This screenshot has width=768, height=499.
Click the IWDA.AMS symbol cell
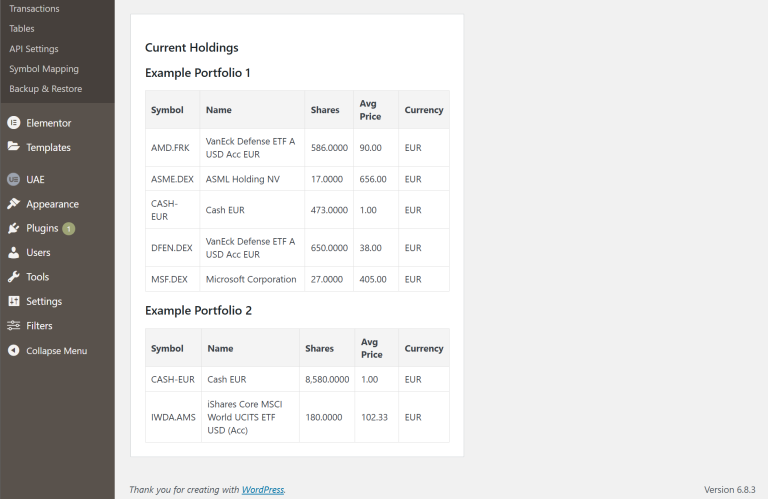click(x=172, y=417)
